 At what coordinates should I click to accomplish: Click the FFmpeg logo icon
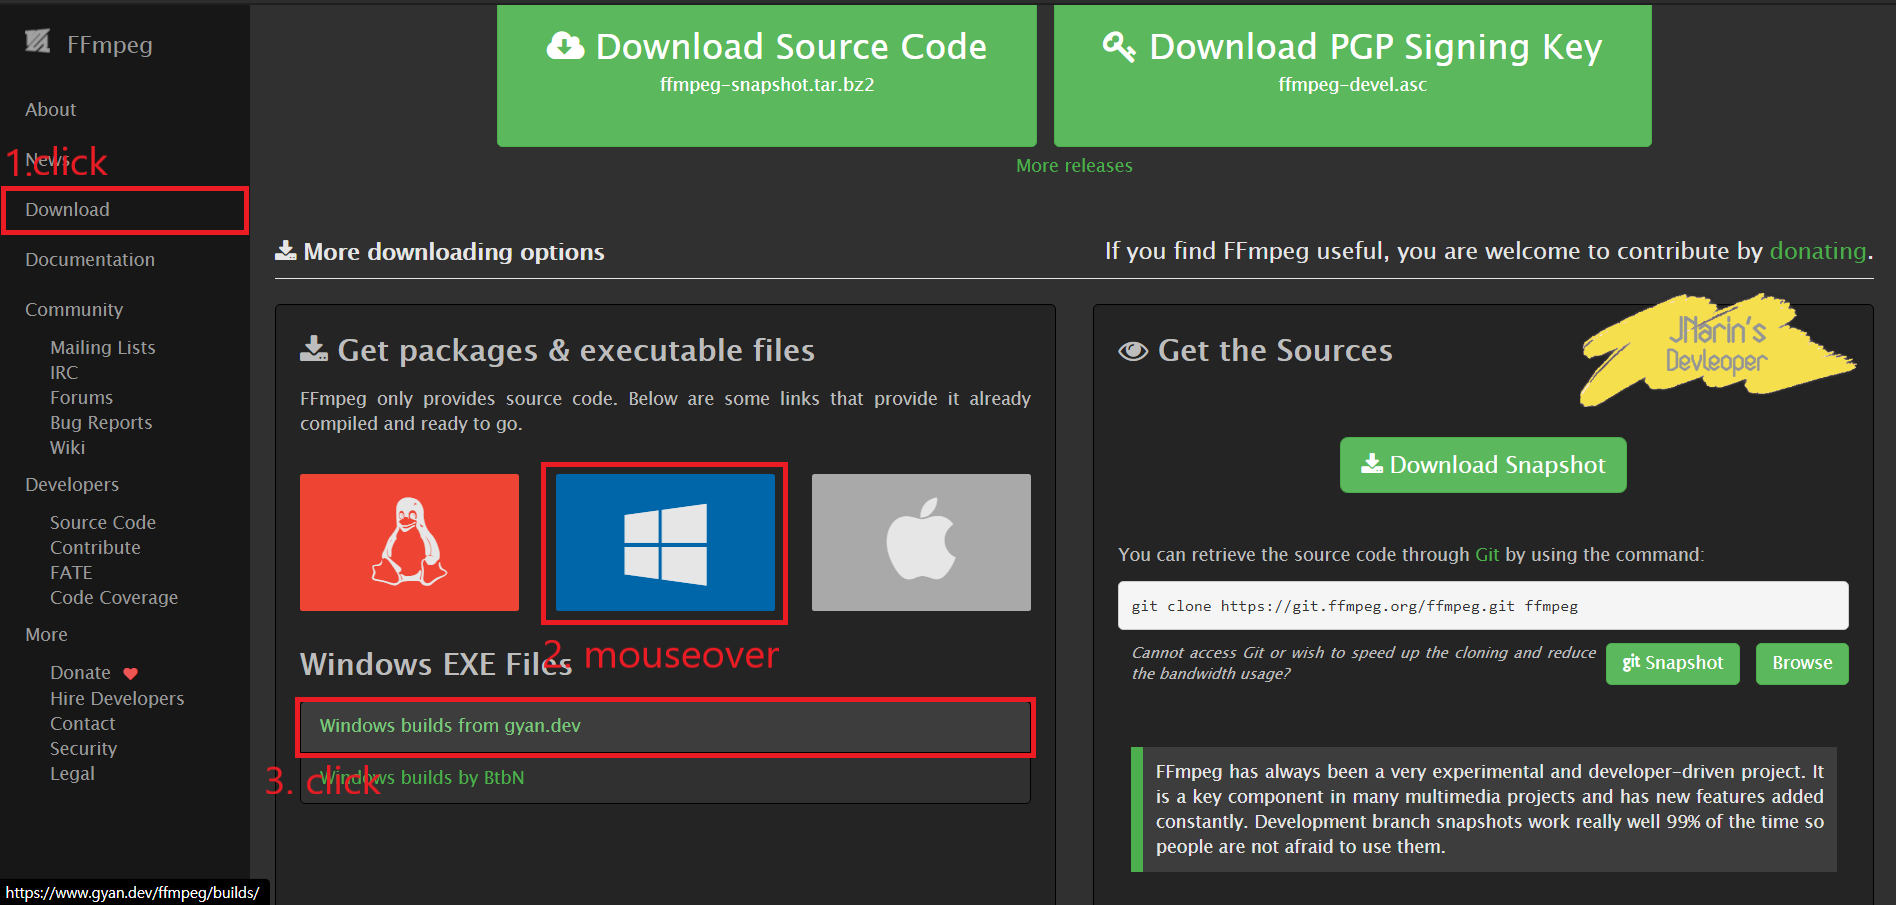[x=37, y=41]
